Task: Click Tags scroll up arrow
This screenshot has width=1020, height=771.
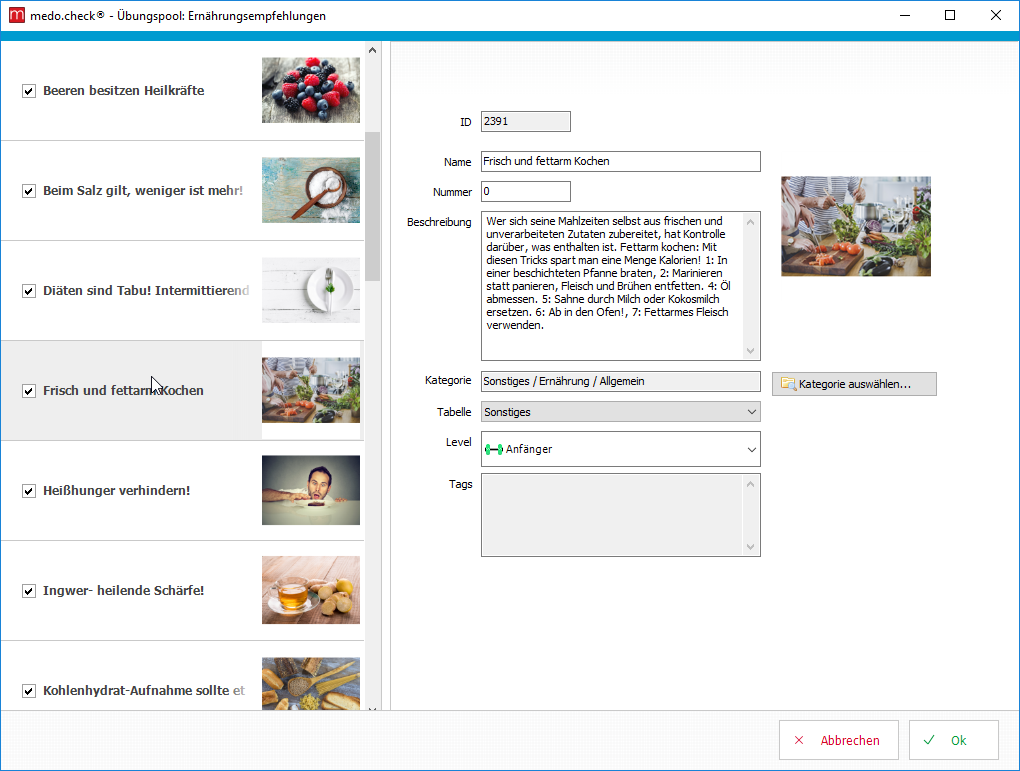Action: 750,484
